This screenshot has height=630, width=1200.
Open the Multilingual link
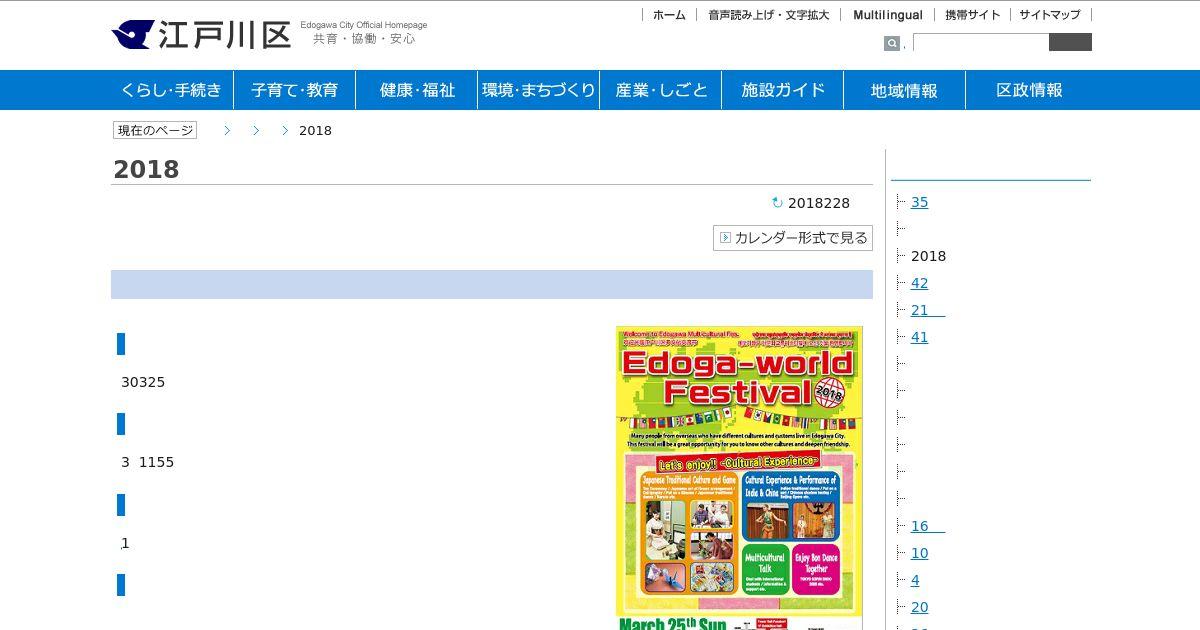click(888, 15)
